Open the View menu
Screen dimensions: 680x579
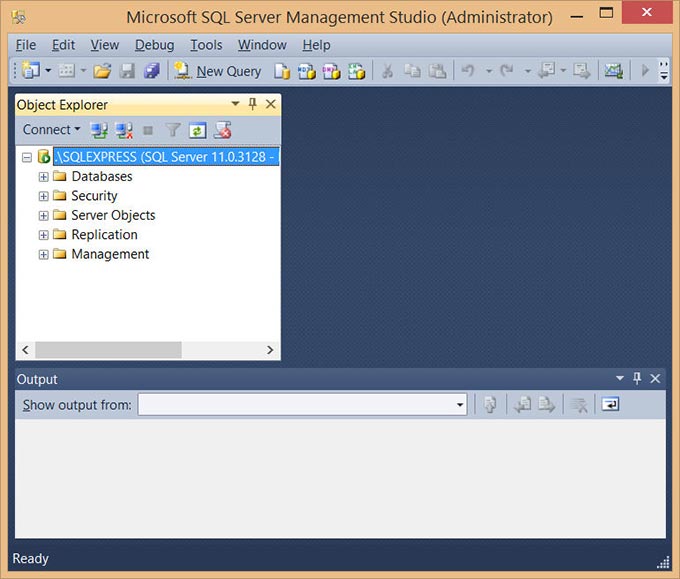(105, 45)
